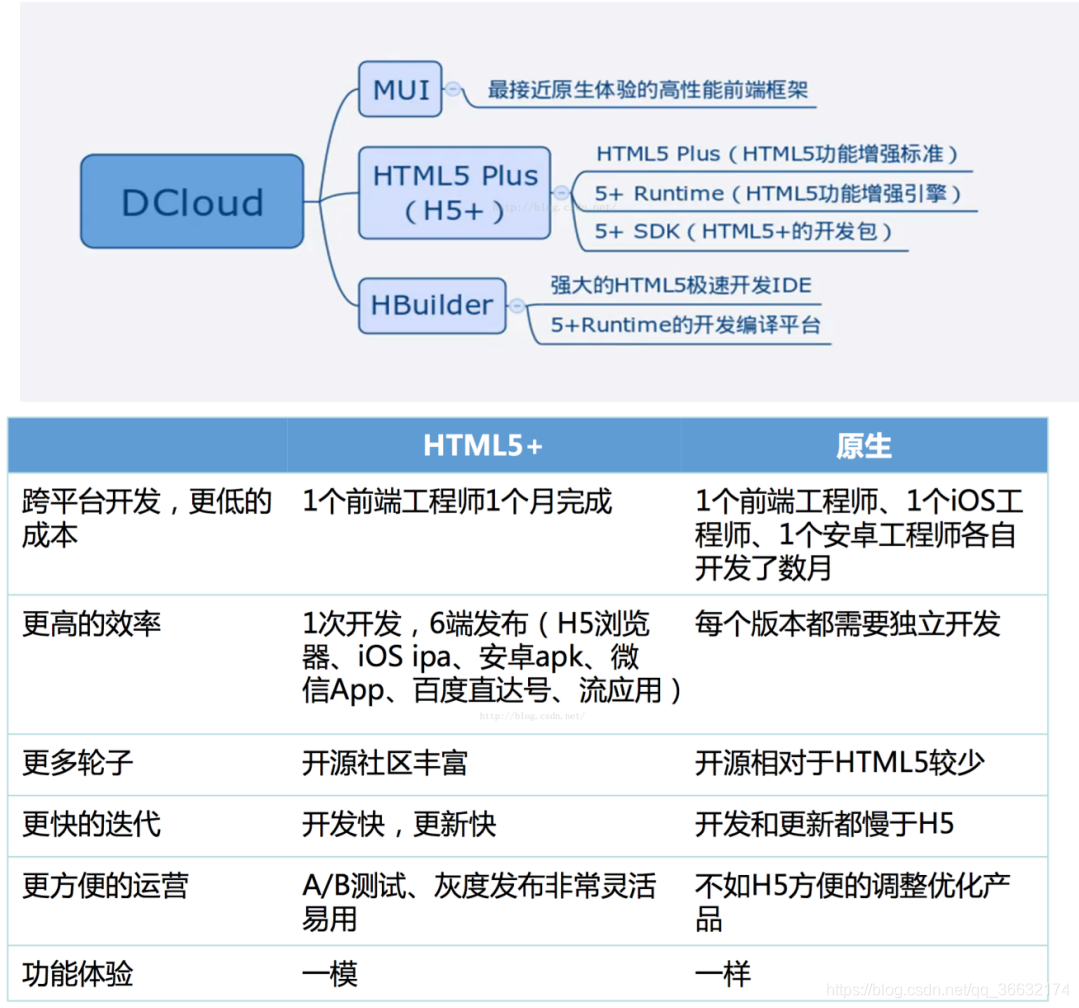Click the HTML5+ column header

[x=483, y=445]
